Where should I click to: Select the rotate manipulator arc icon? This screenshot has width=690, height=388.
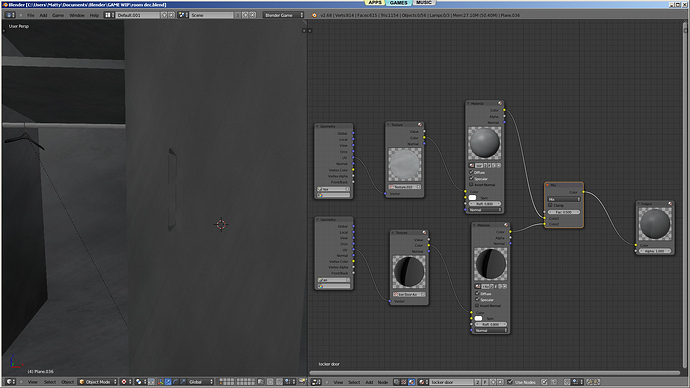pos(175,382)
